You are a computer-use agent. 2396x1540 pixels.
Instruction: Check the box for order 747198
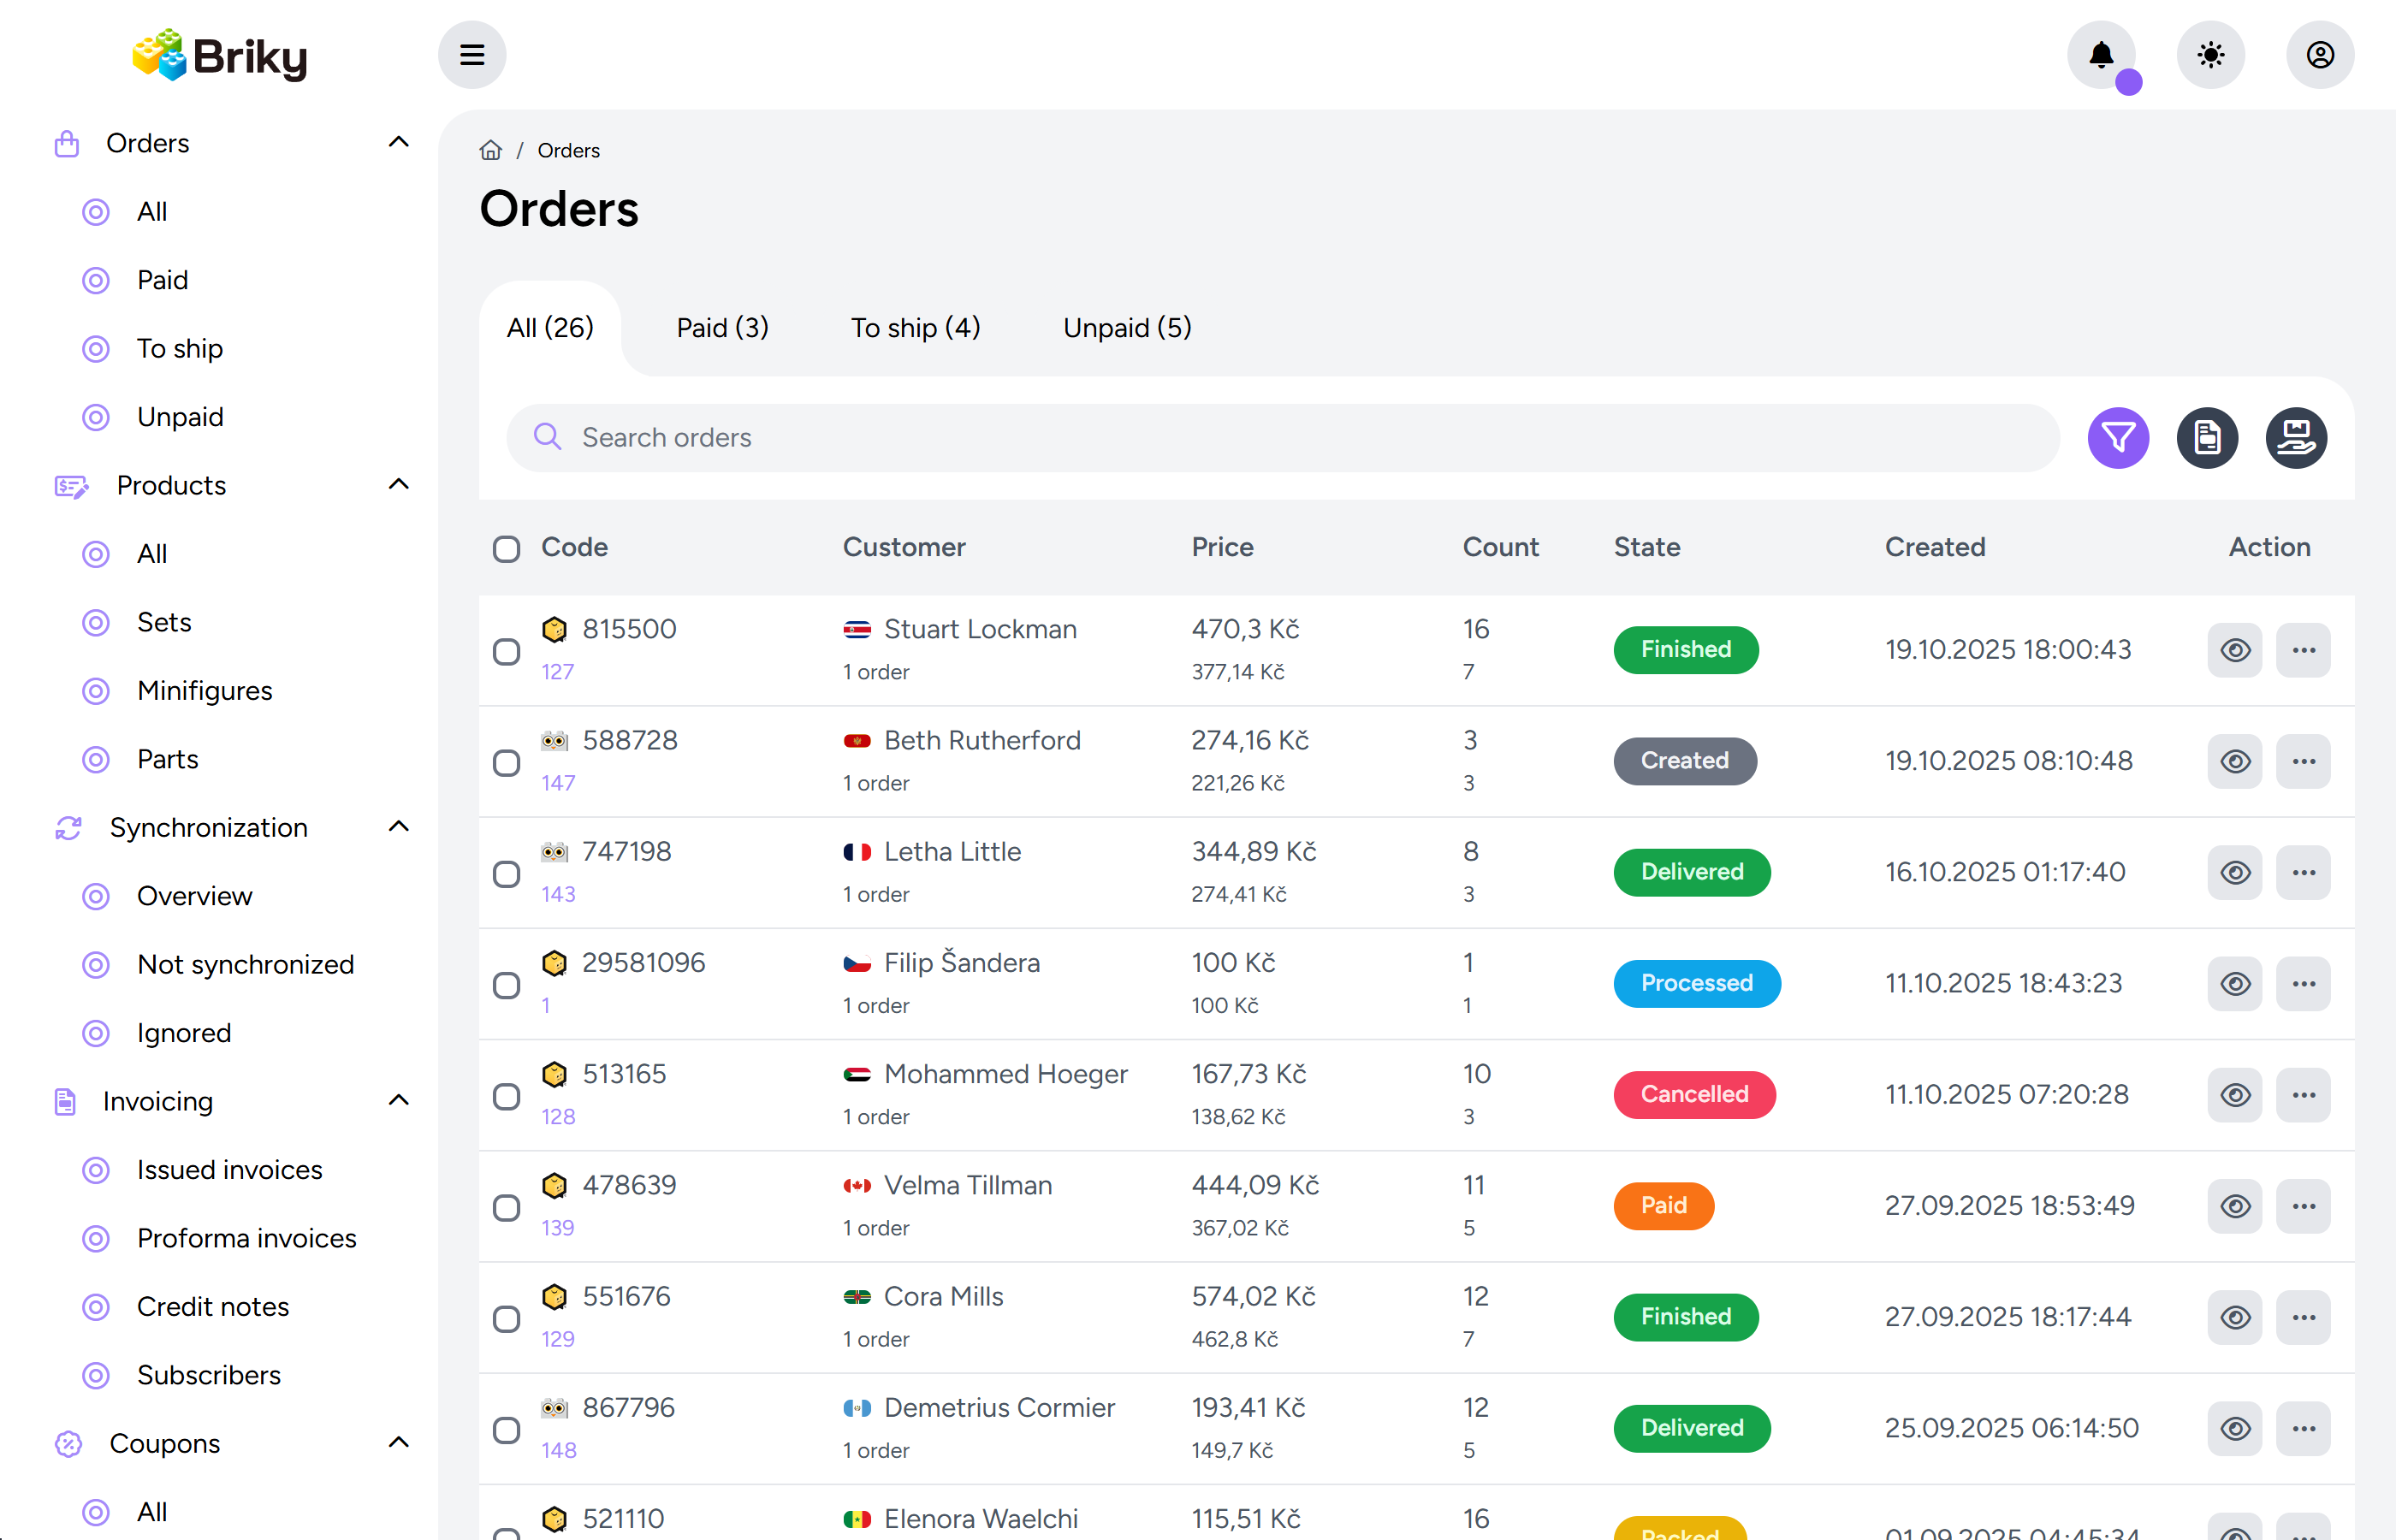(506, 874)
